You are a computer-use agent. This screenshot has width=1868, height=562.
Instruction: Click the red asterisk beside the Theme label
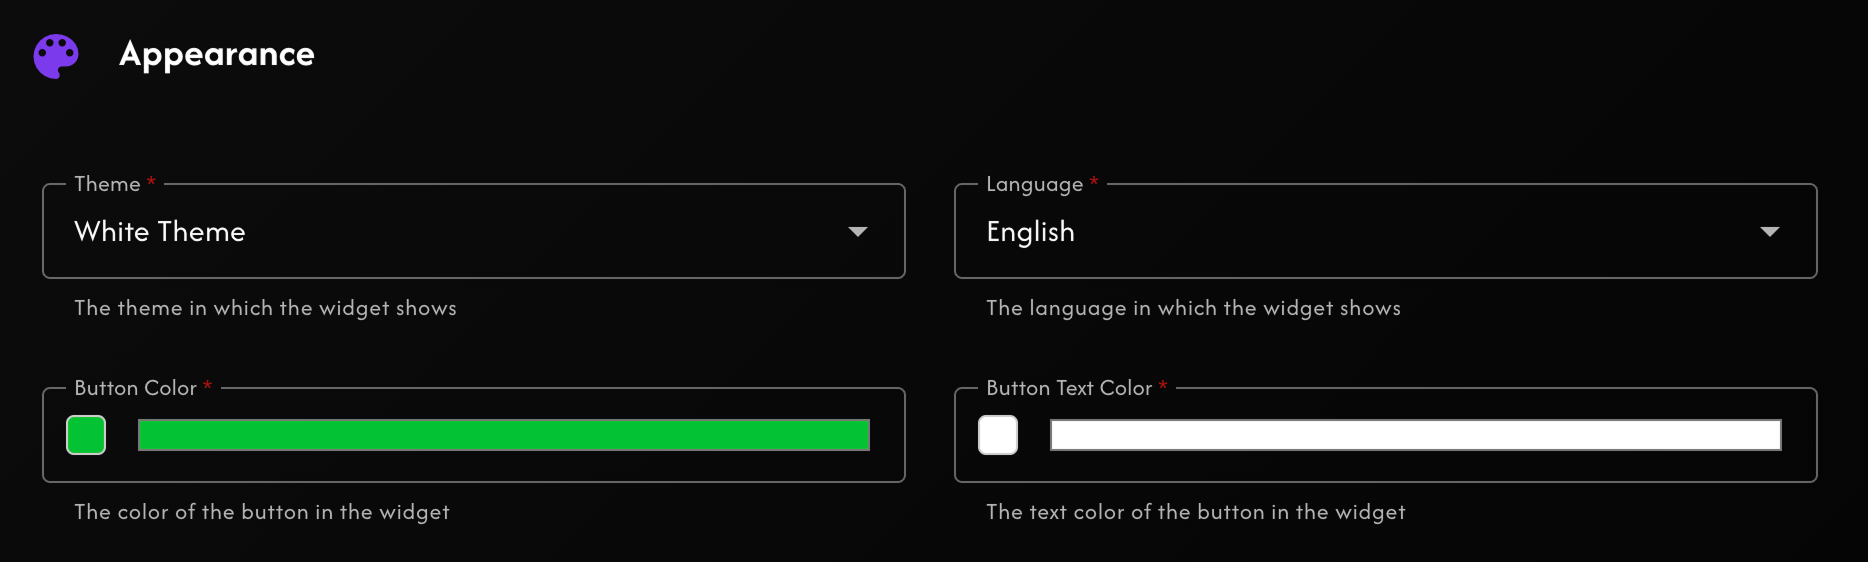pyautogui.click(x=151, y=182)
